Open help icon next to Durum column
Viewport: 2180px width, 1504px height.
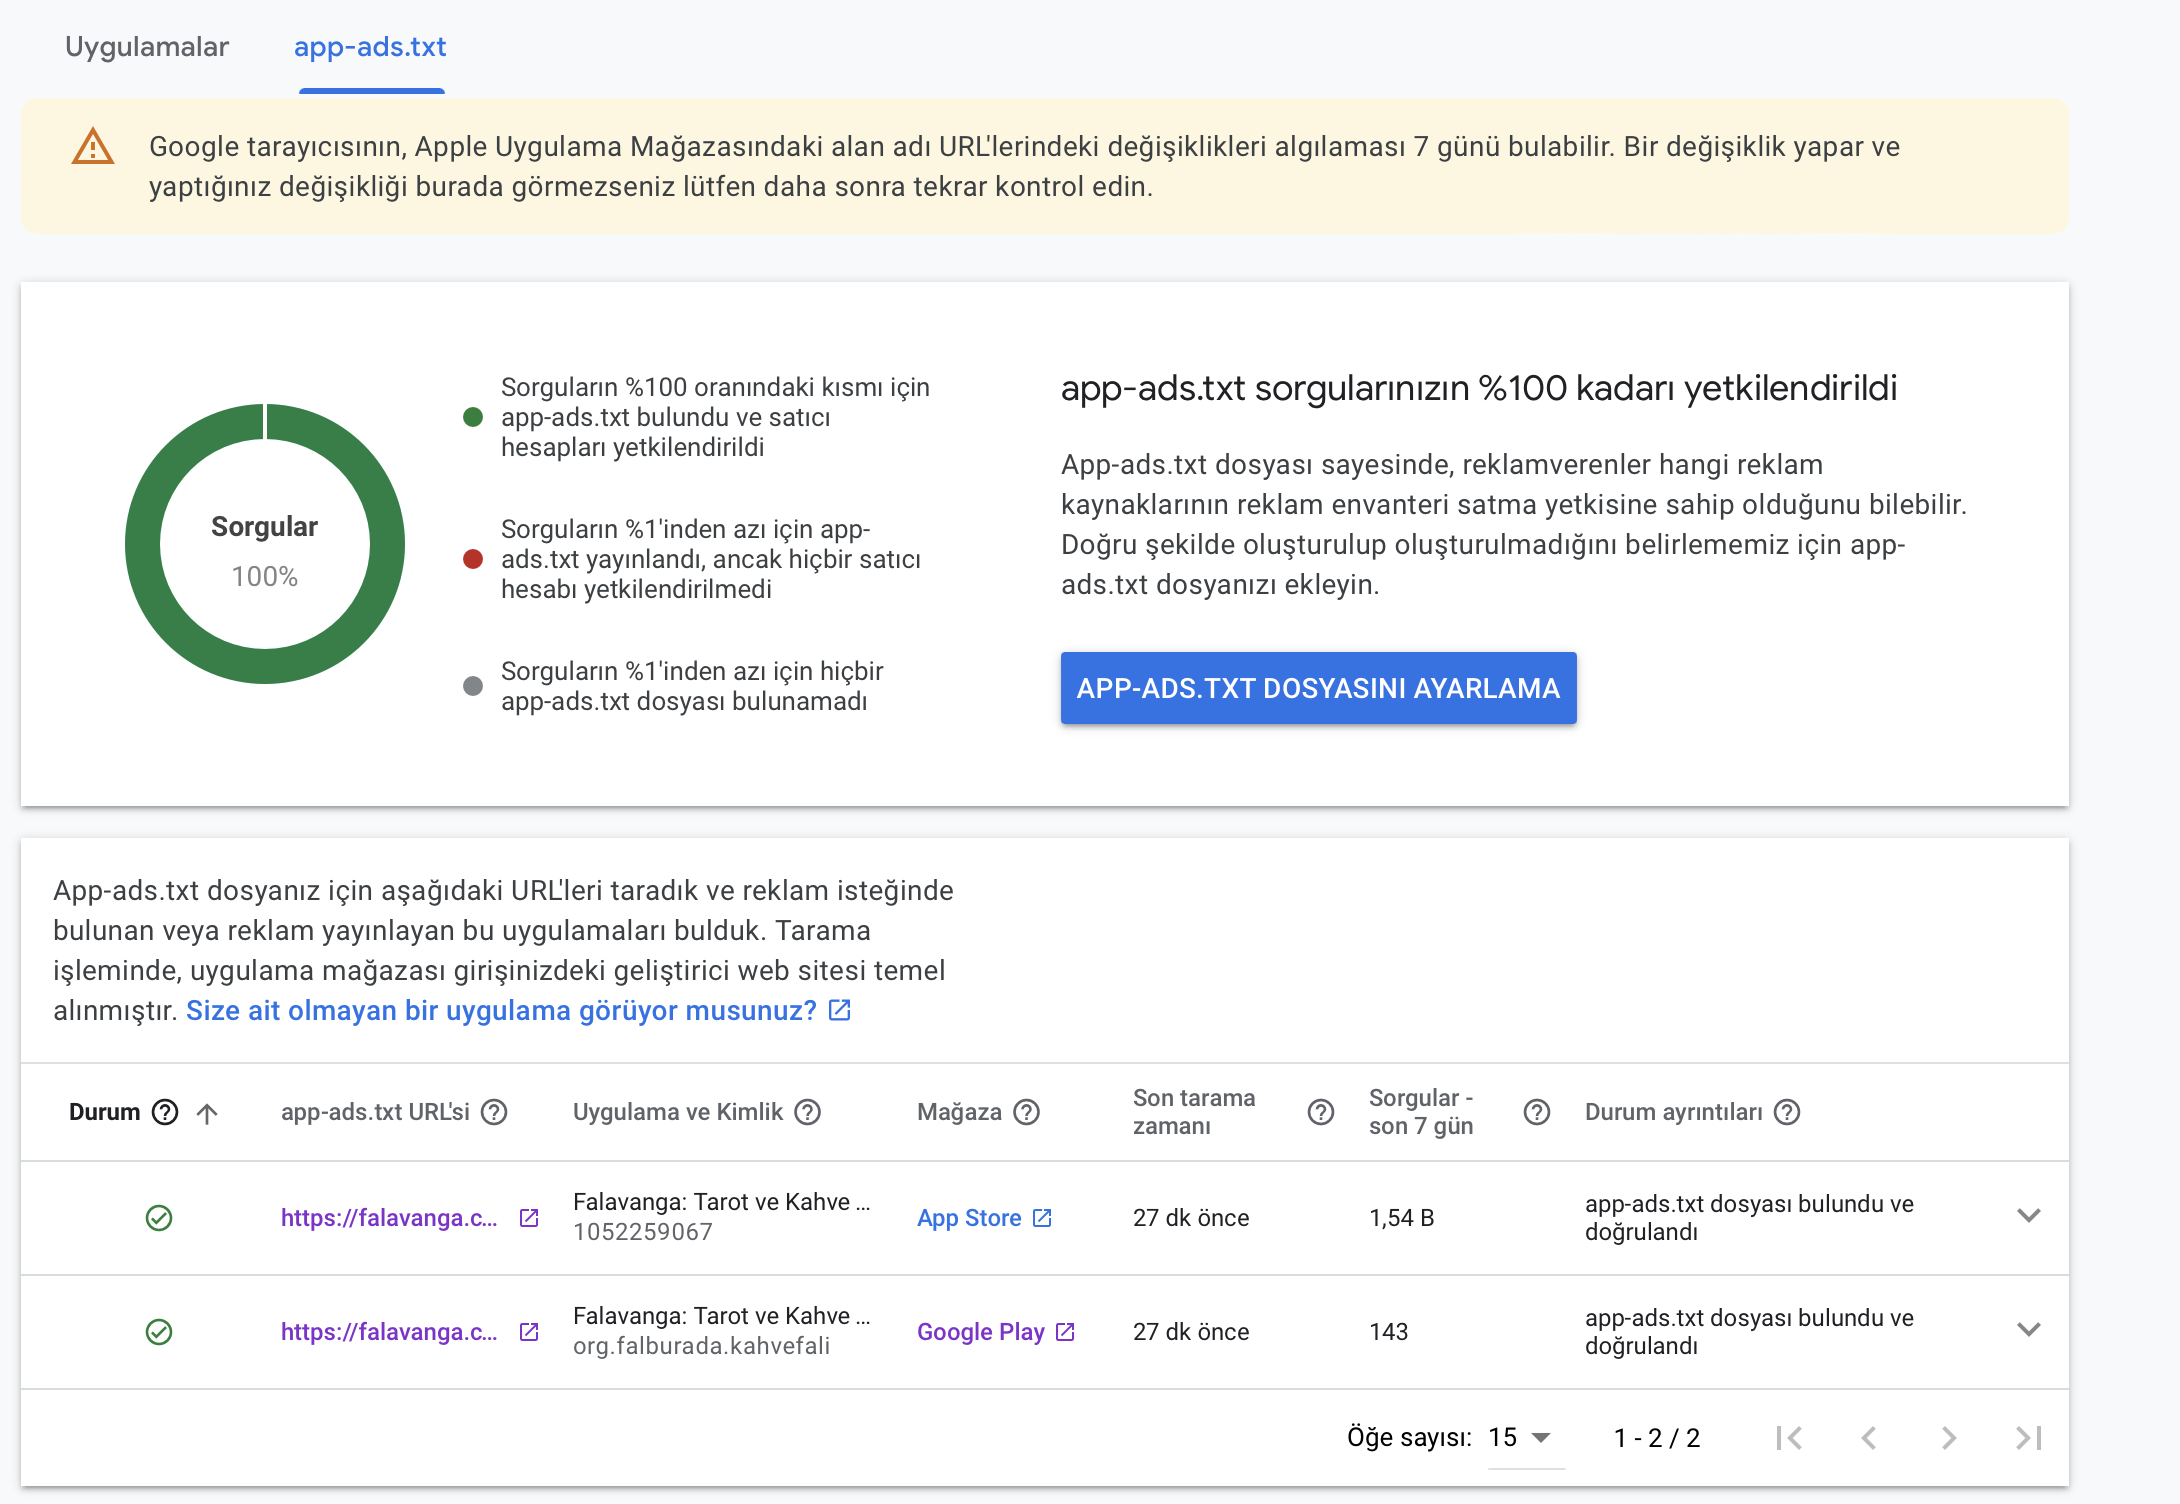(x=165, y=1112)
